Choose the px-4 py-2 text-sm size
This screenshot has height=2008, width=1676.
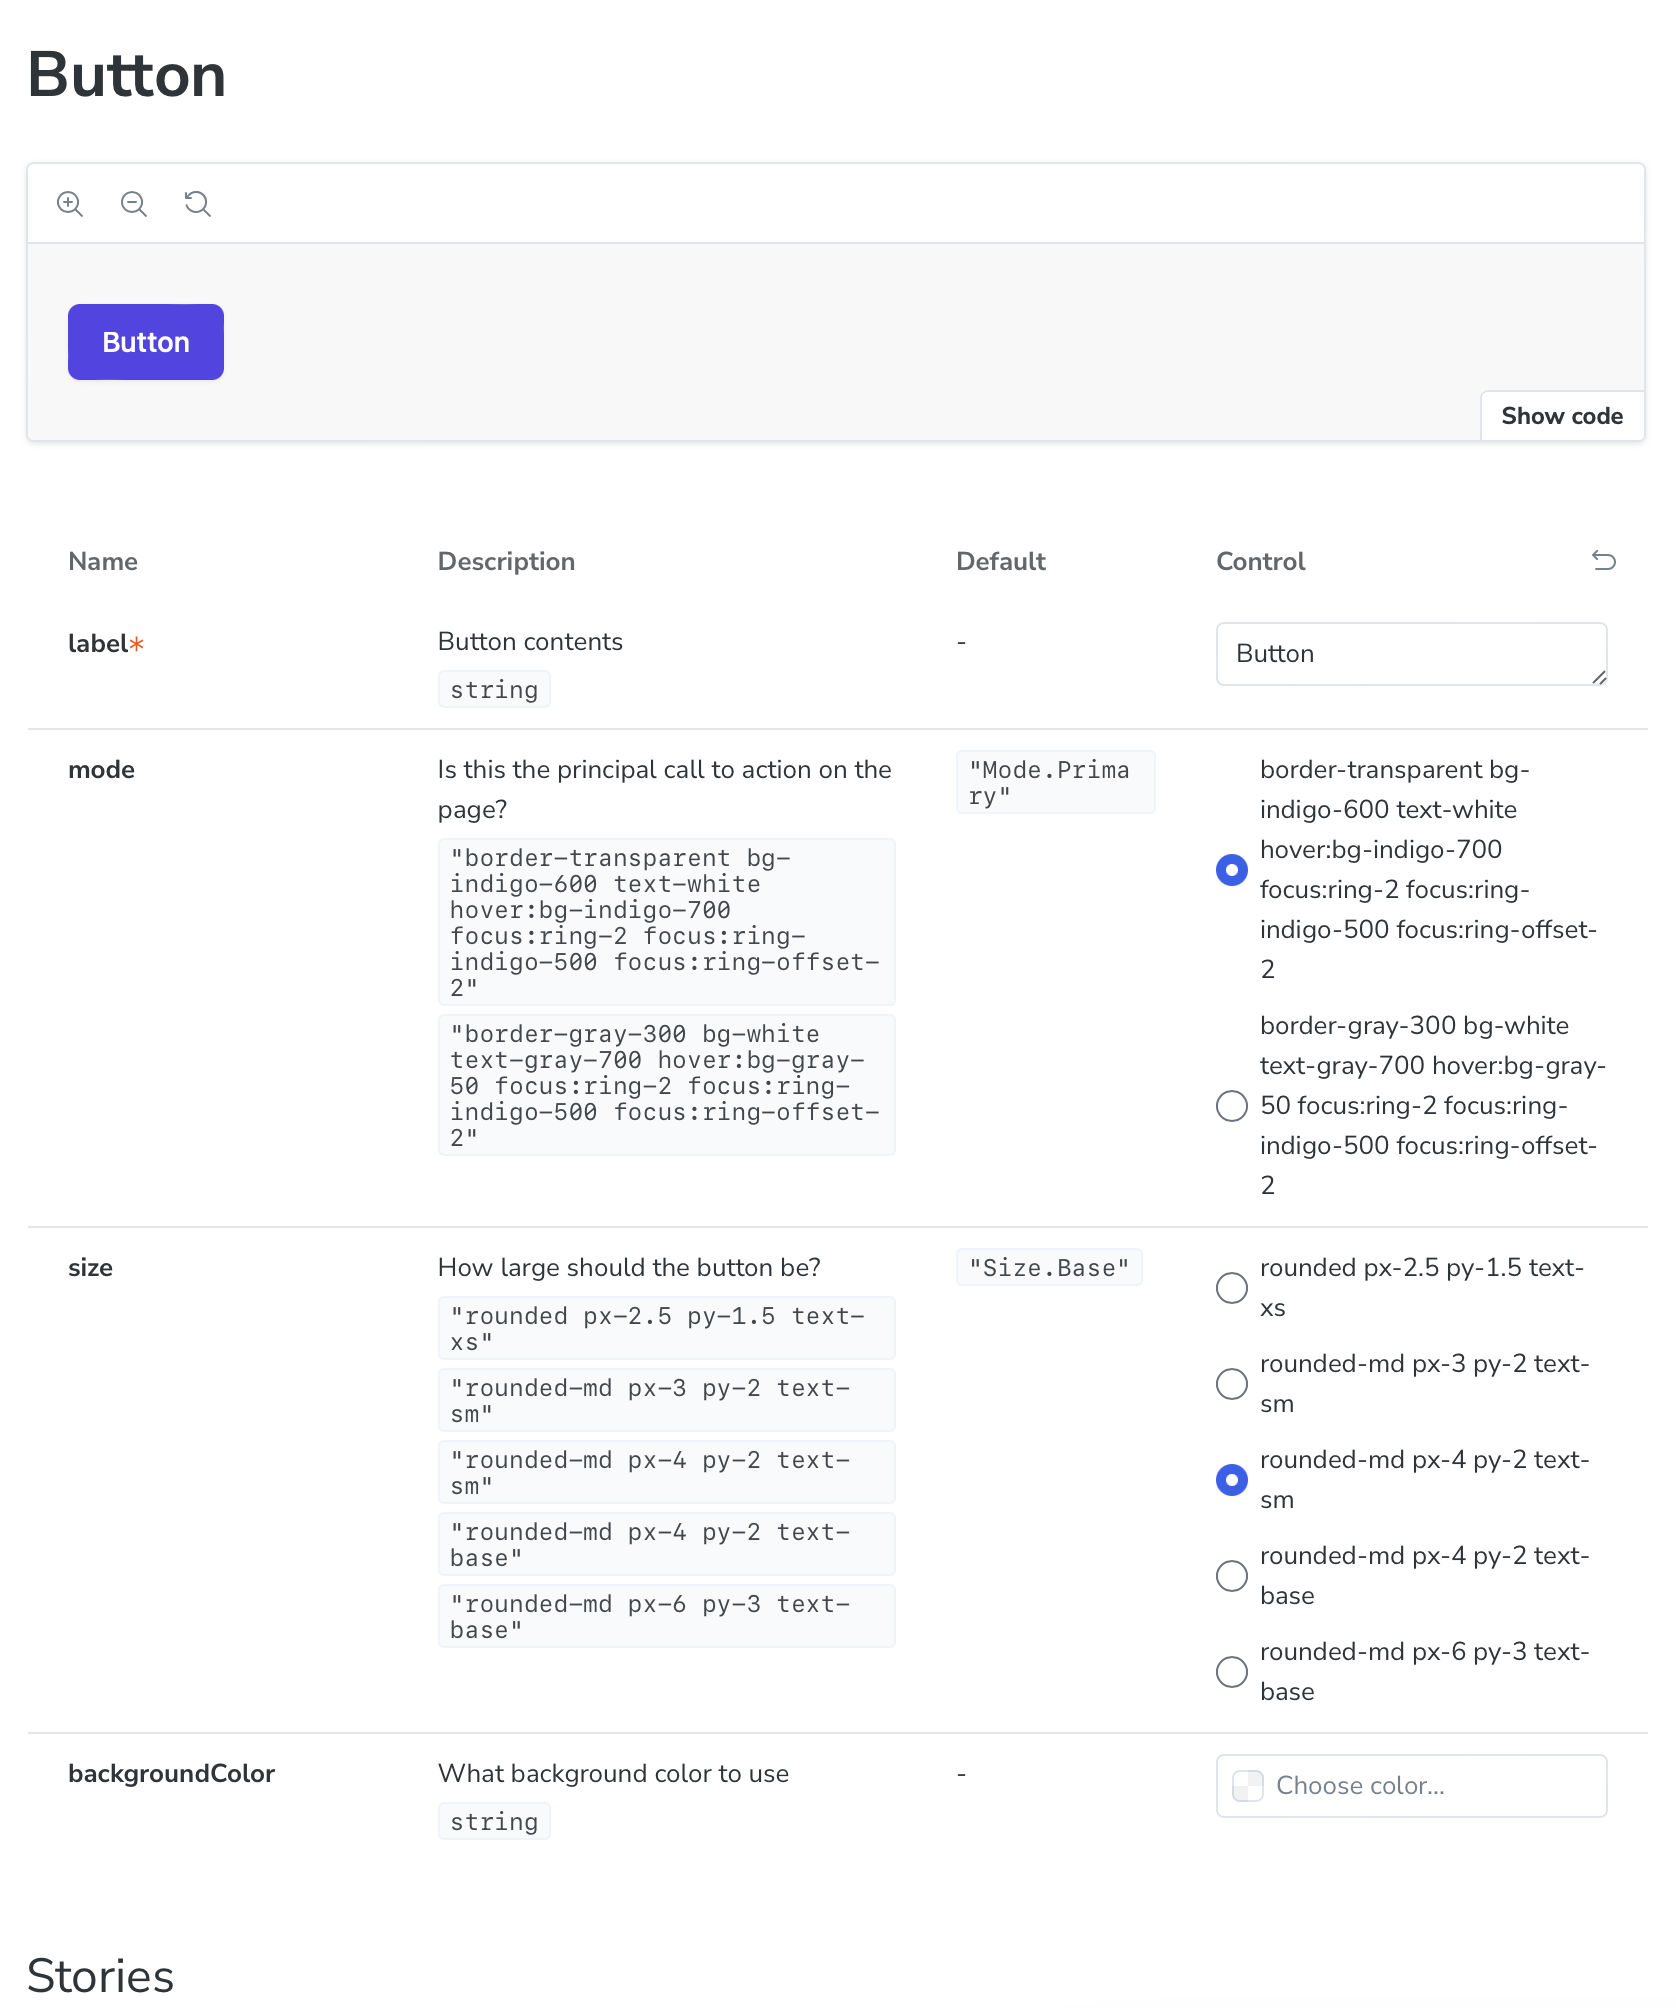click(1232, 1480)
